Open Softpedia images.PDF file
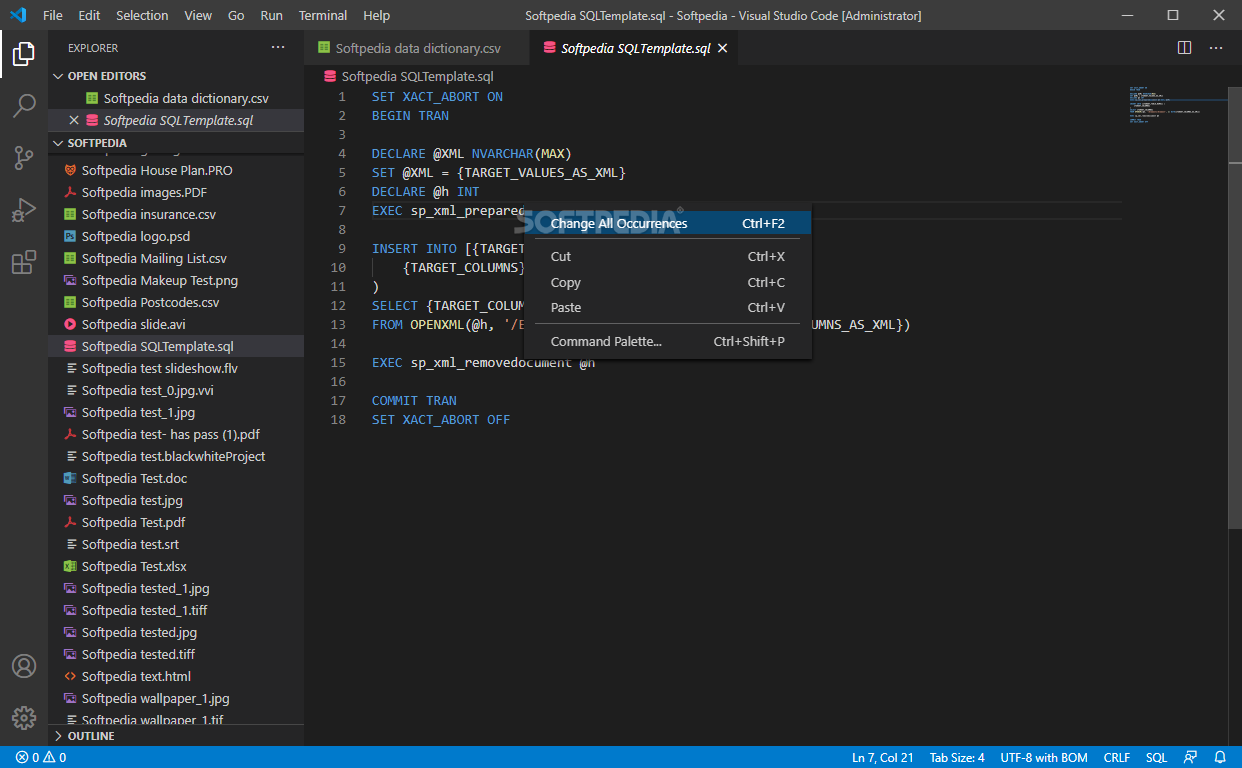Image resolution: width=1242 pixels, height=768 pixels. point(175,192)
